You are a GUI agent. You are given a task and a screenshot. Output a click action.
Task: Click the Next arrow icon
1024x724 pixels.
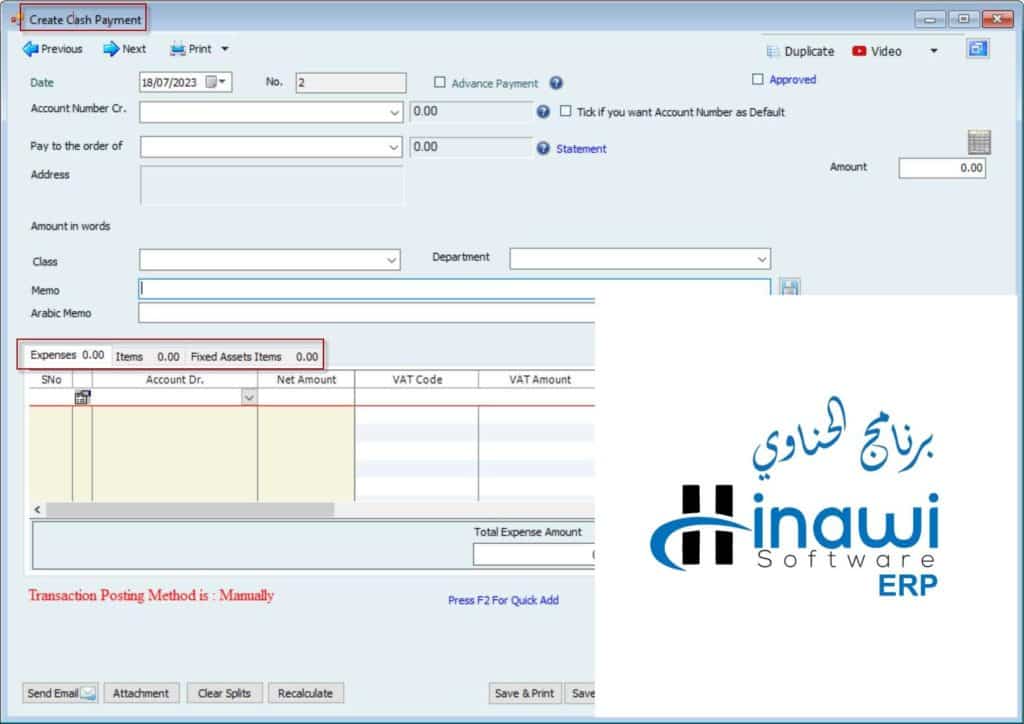pos(111,49)
